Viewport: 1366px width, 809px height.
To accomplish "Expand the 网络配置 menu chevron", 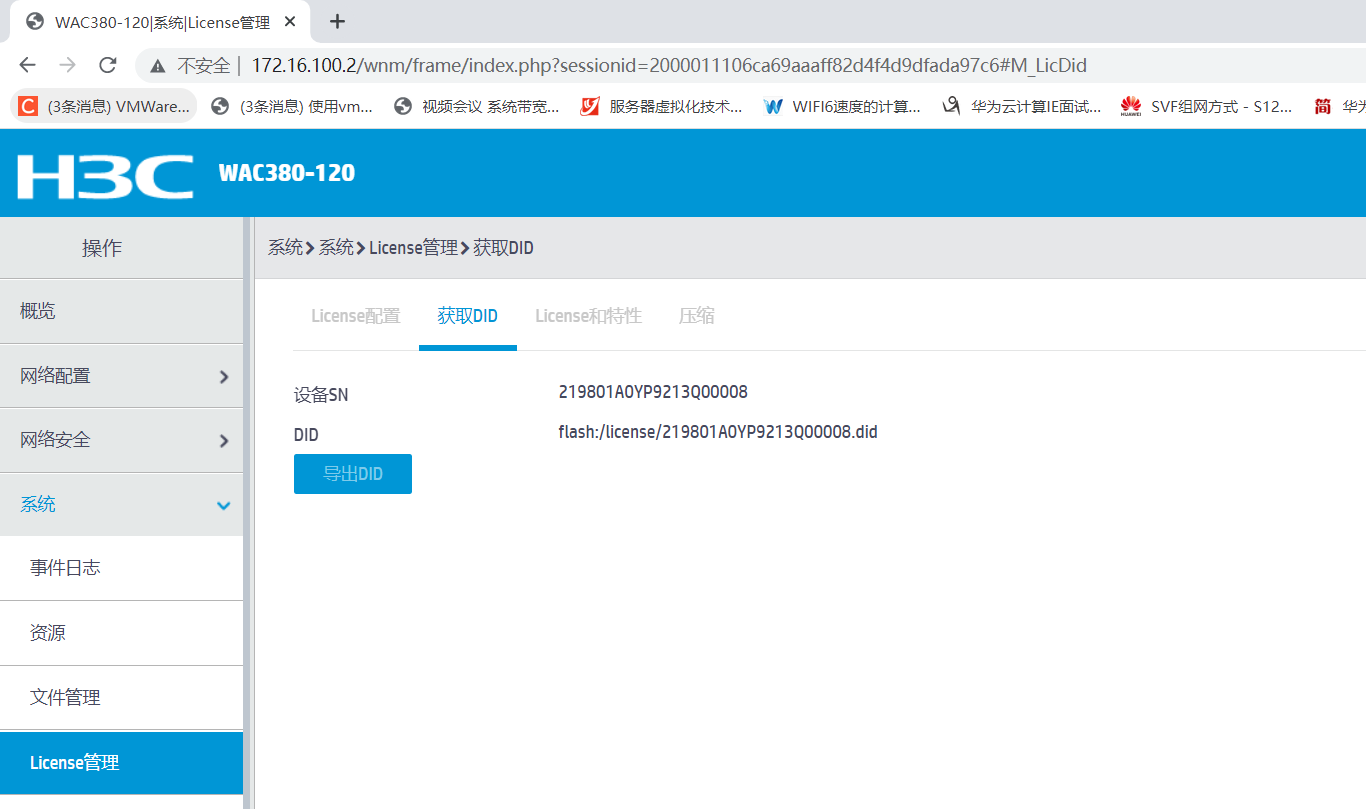I will 224,377.
